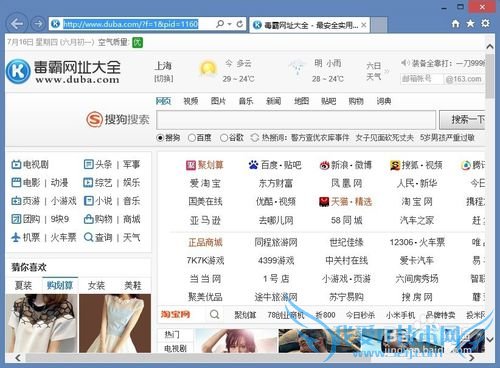Image resolution: width=500 pixels, height=368 pixels.
Task: Click the green 优 air quality badge
Action: [x=137, y=42]
